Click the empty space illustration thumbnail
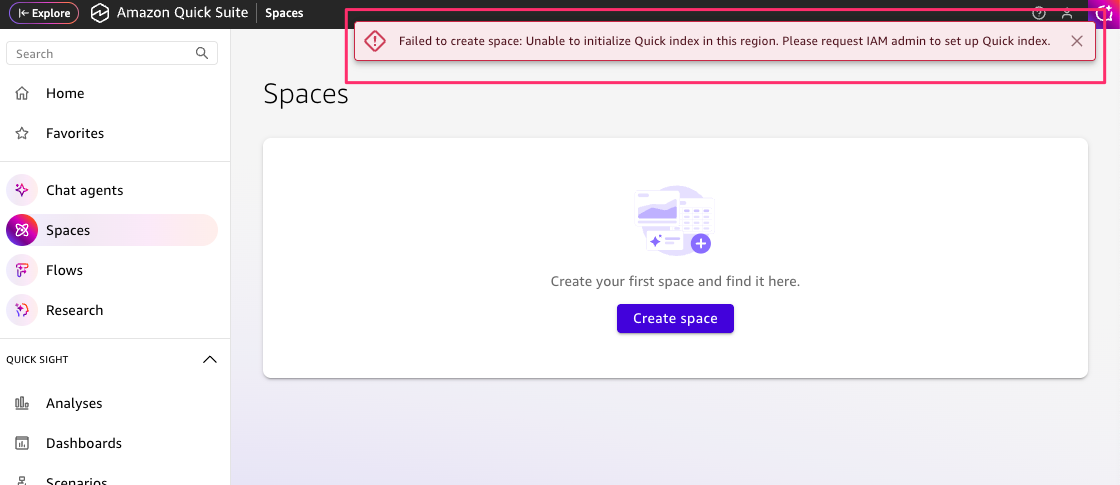 tap(675, 221)
